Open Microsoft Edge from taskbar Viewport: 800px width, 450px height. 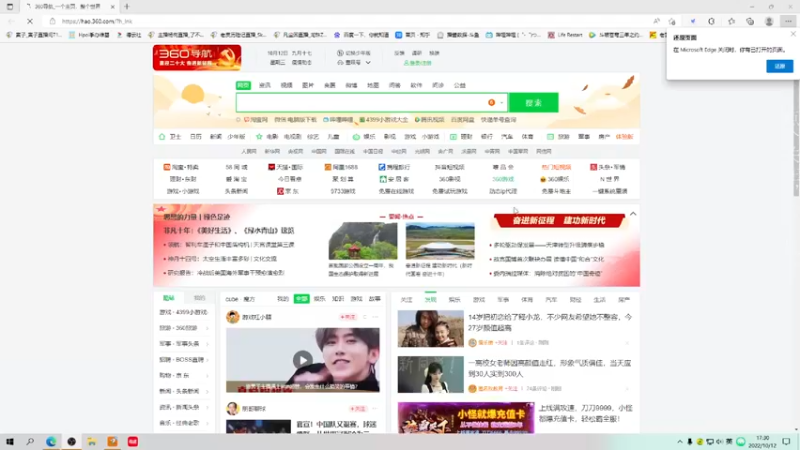[x=51, y=441]
